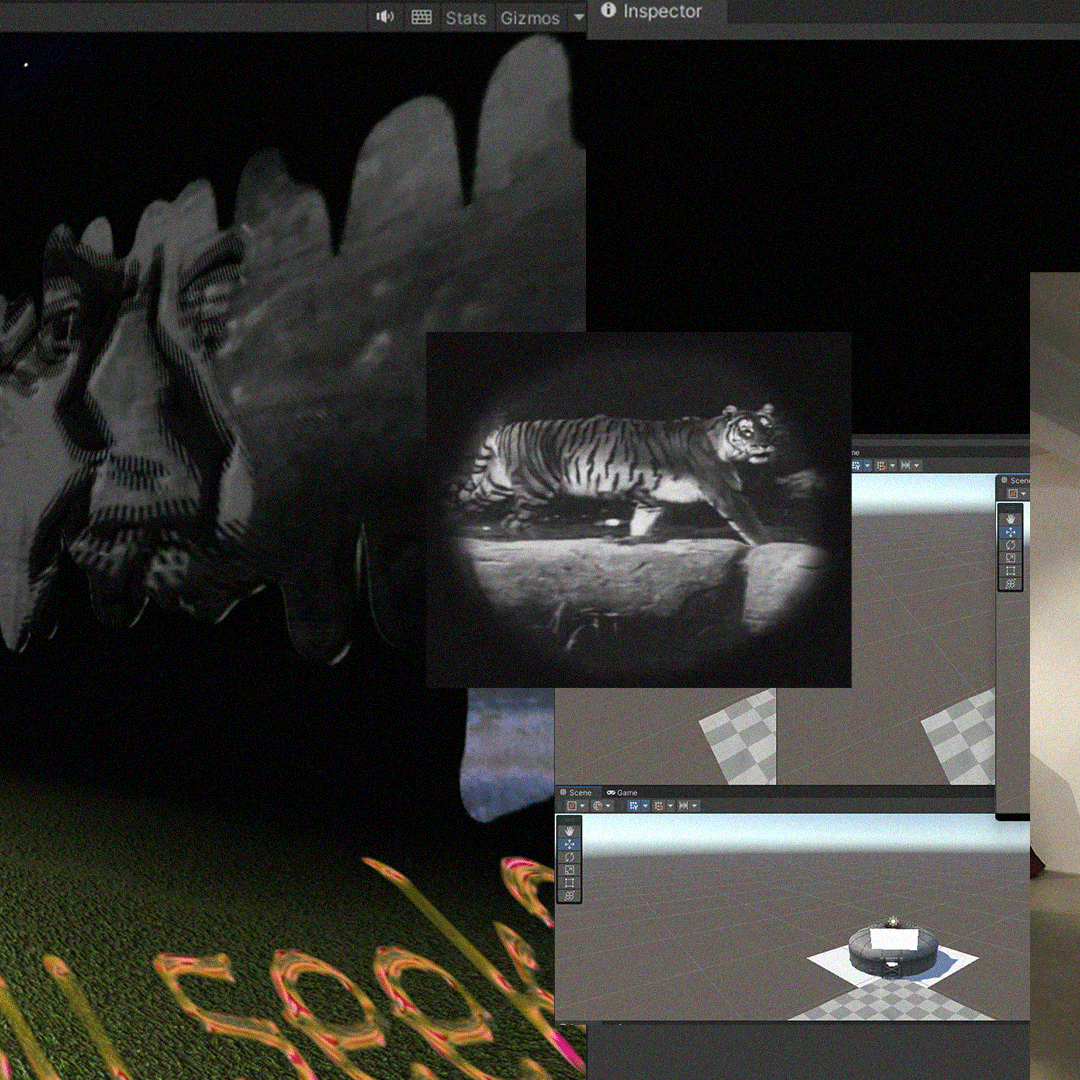Image resolution: width=1080 pixels, height=1080 pixels.
Task: Open snap increment dropdown in window behind tiger image
Action: pyautogui.click(x=917, y=466)
